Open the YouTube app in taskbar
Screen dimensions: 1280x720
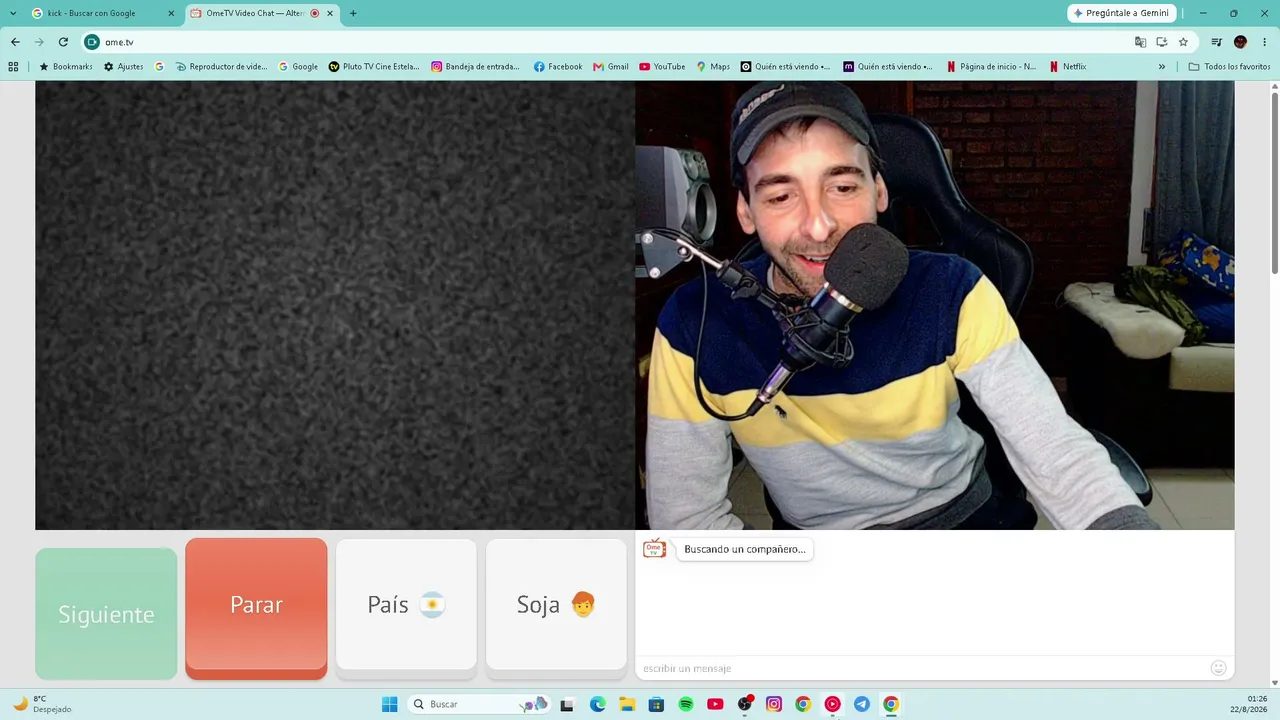(x=715, y=704)
